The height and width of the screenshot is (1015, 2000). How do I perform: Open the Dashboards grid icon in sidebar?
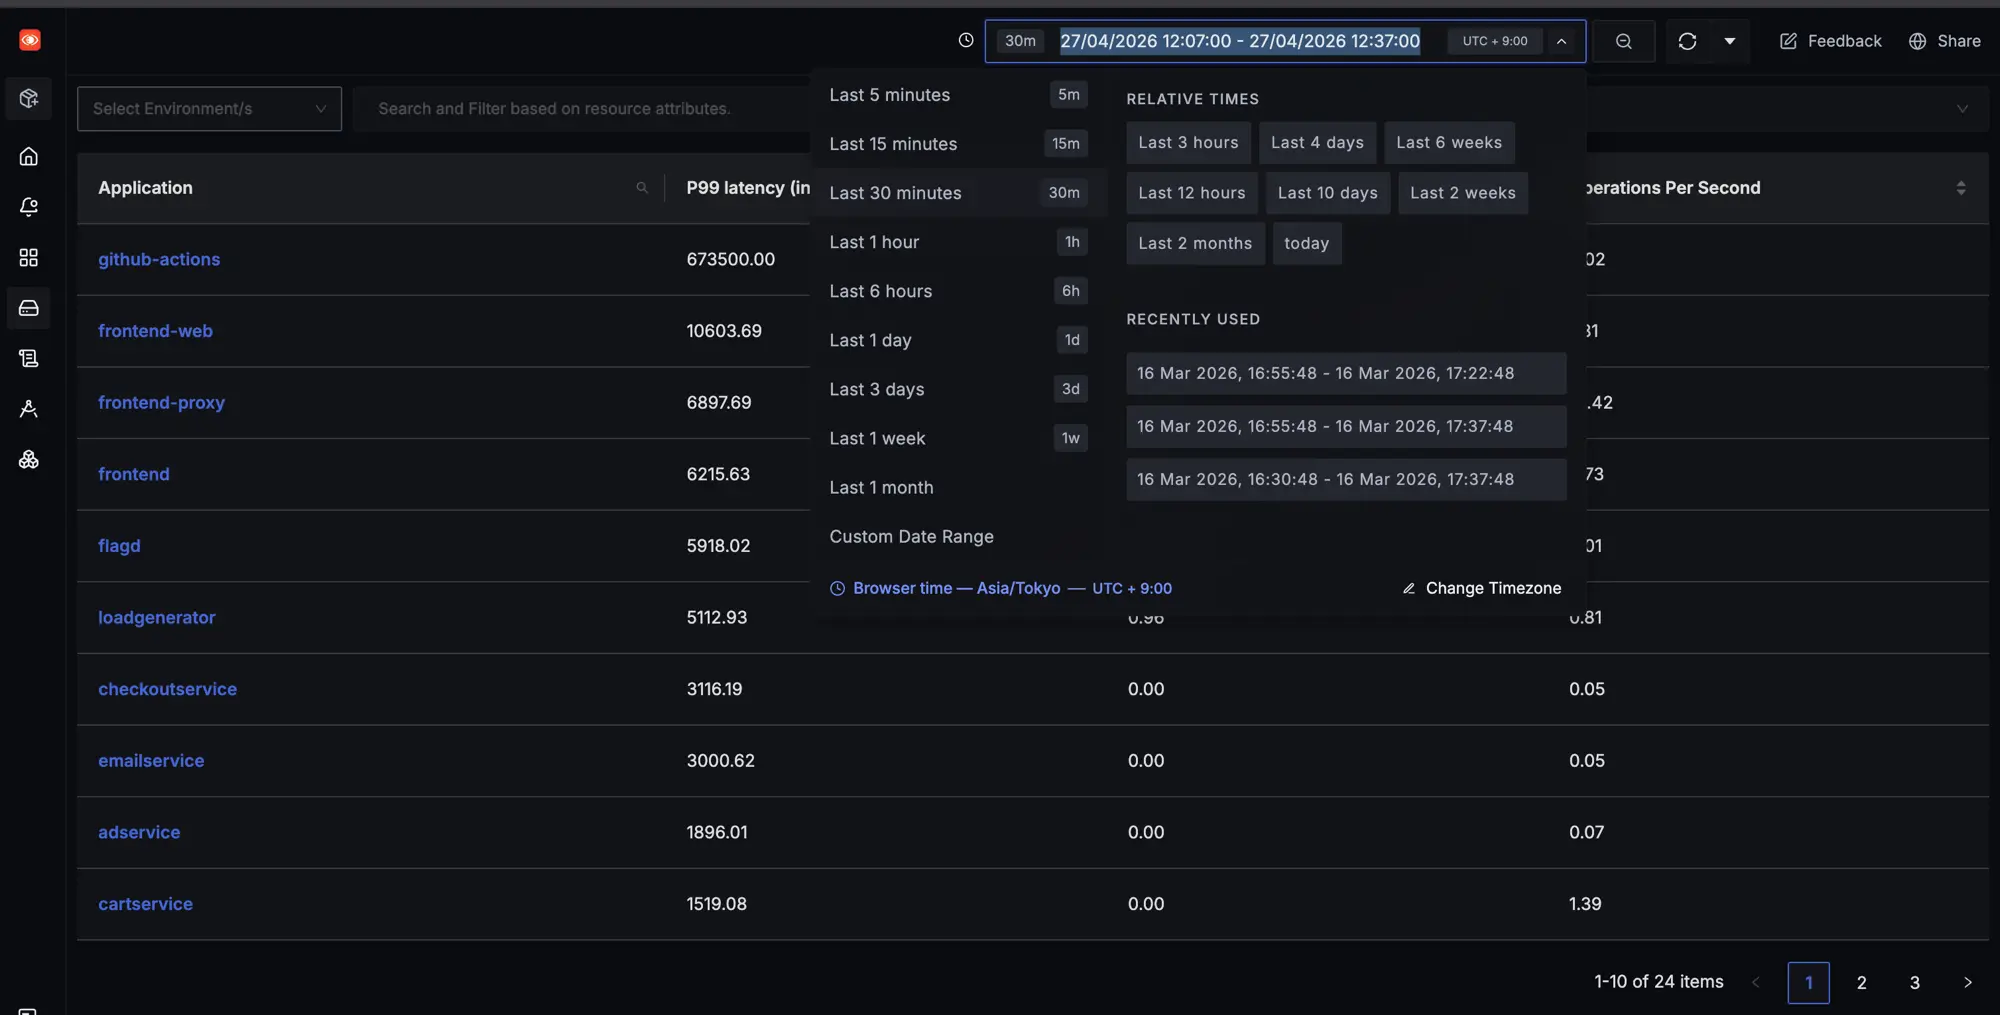29,257
